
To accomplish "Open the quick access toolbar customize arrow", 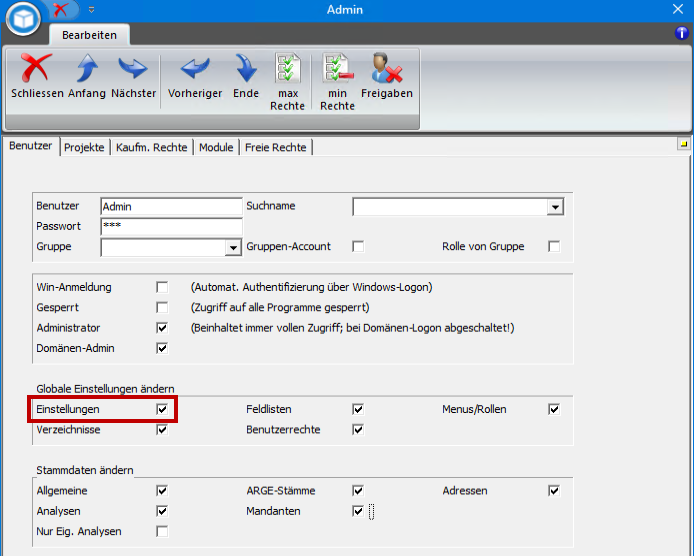I will (91, 10).
